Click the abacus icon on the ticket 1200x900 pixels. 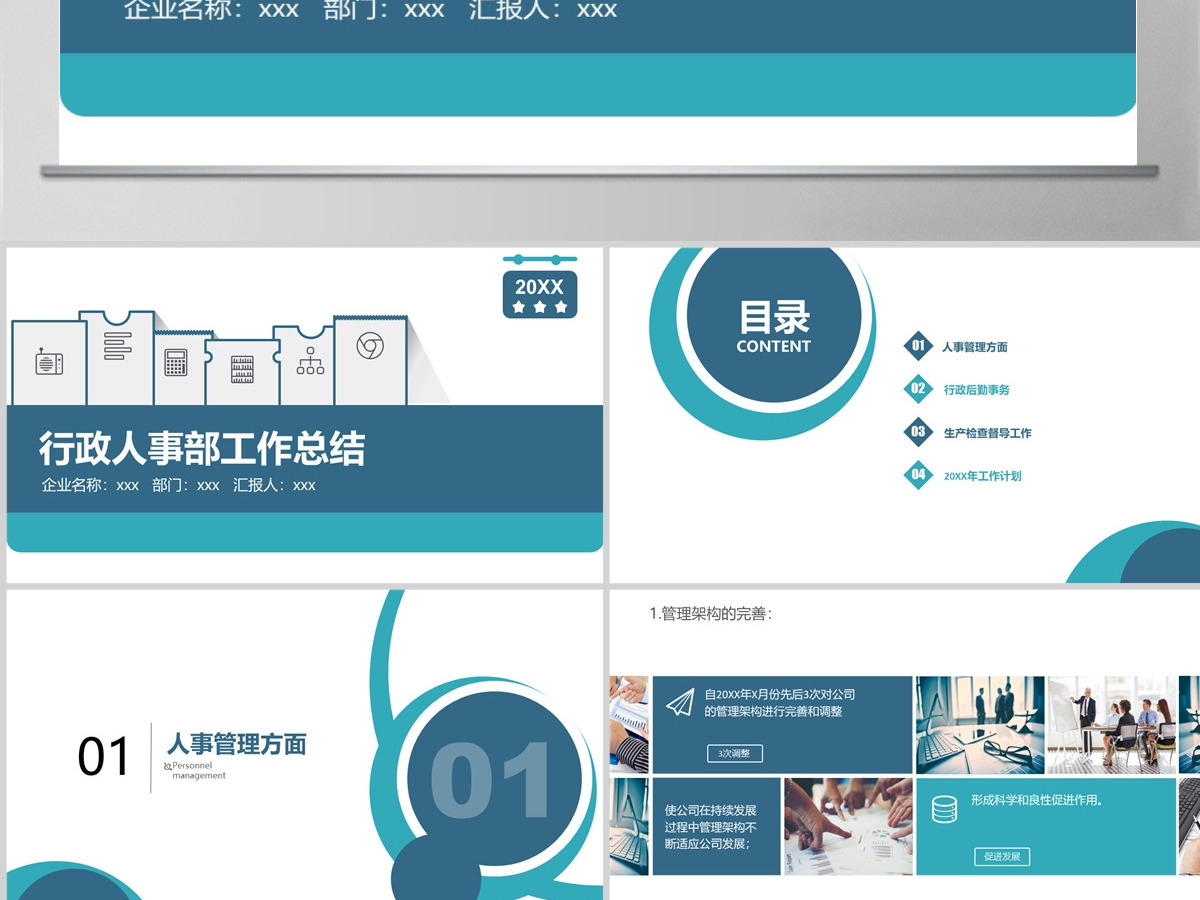pos(242,369)
